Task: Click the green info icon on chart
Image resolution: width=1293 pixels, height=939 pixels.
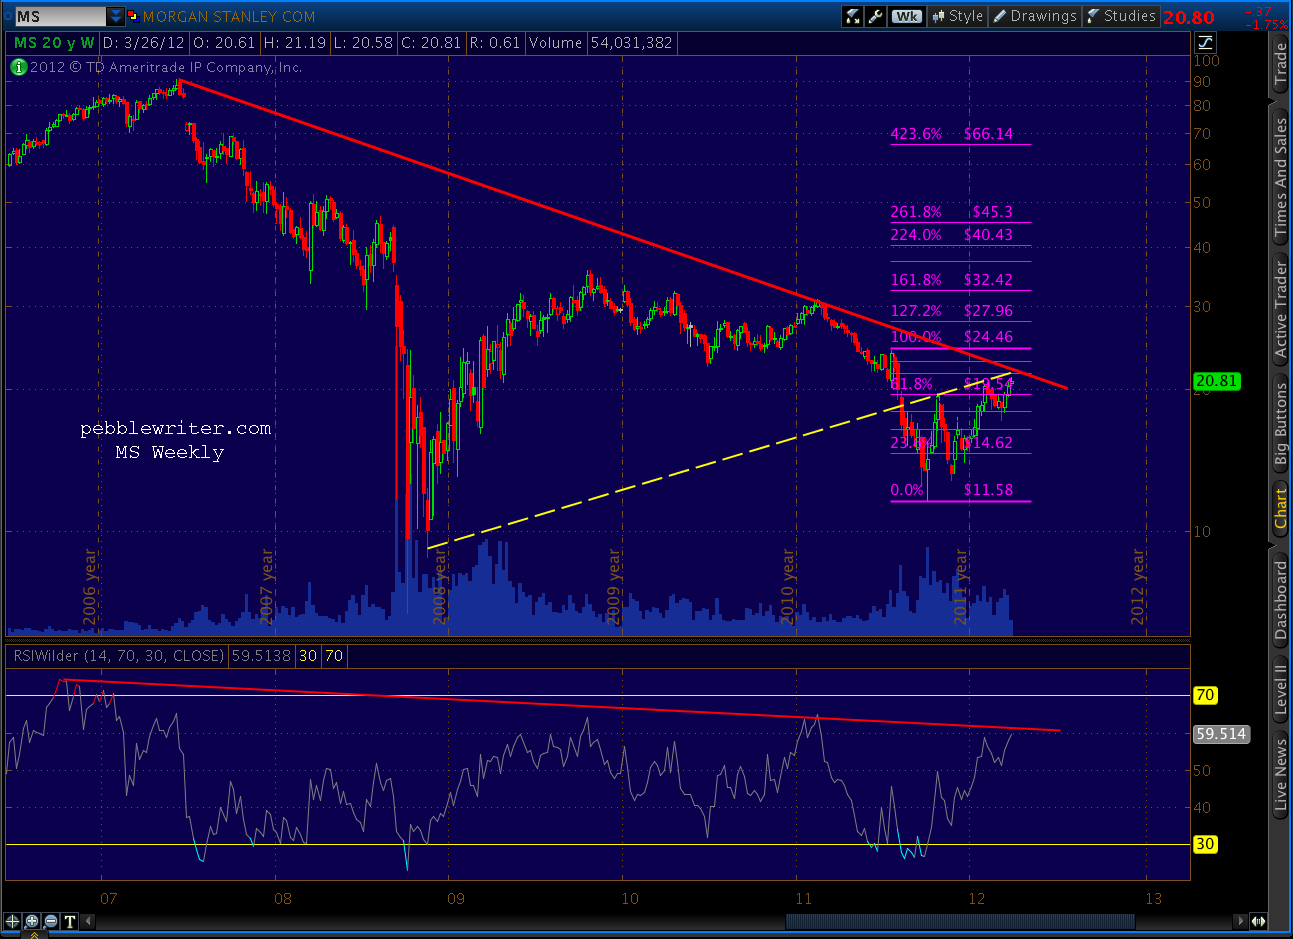Action: tap(19, 67)
